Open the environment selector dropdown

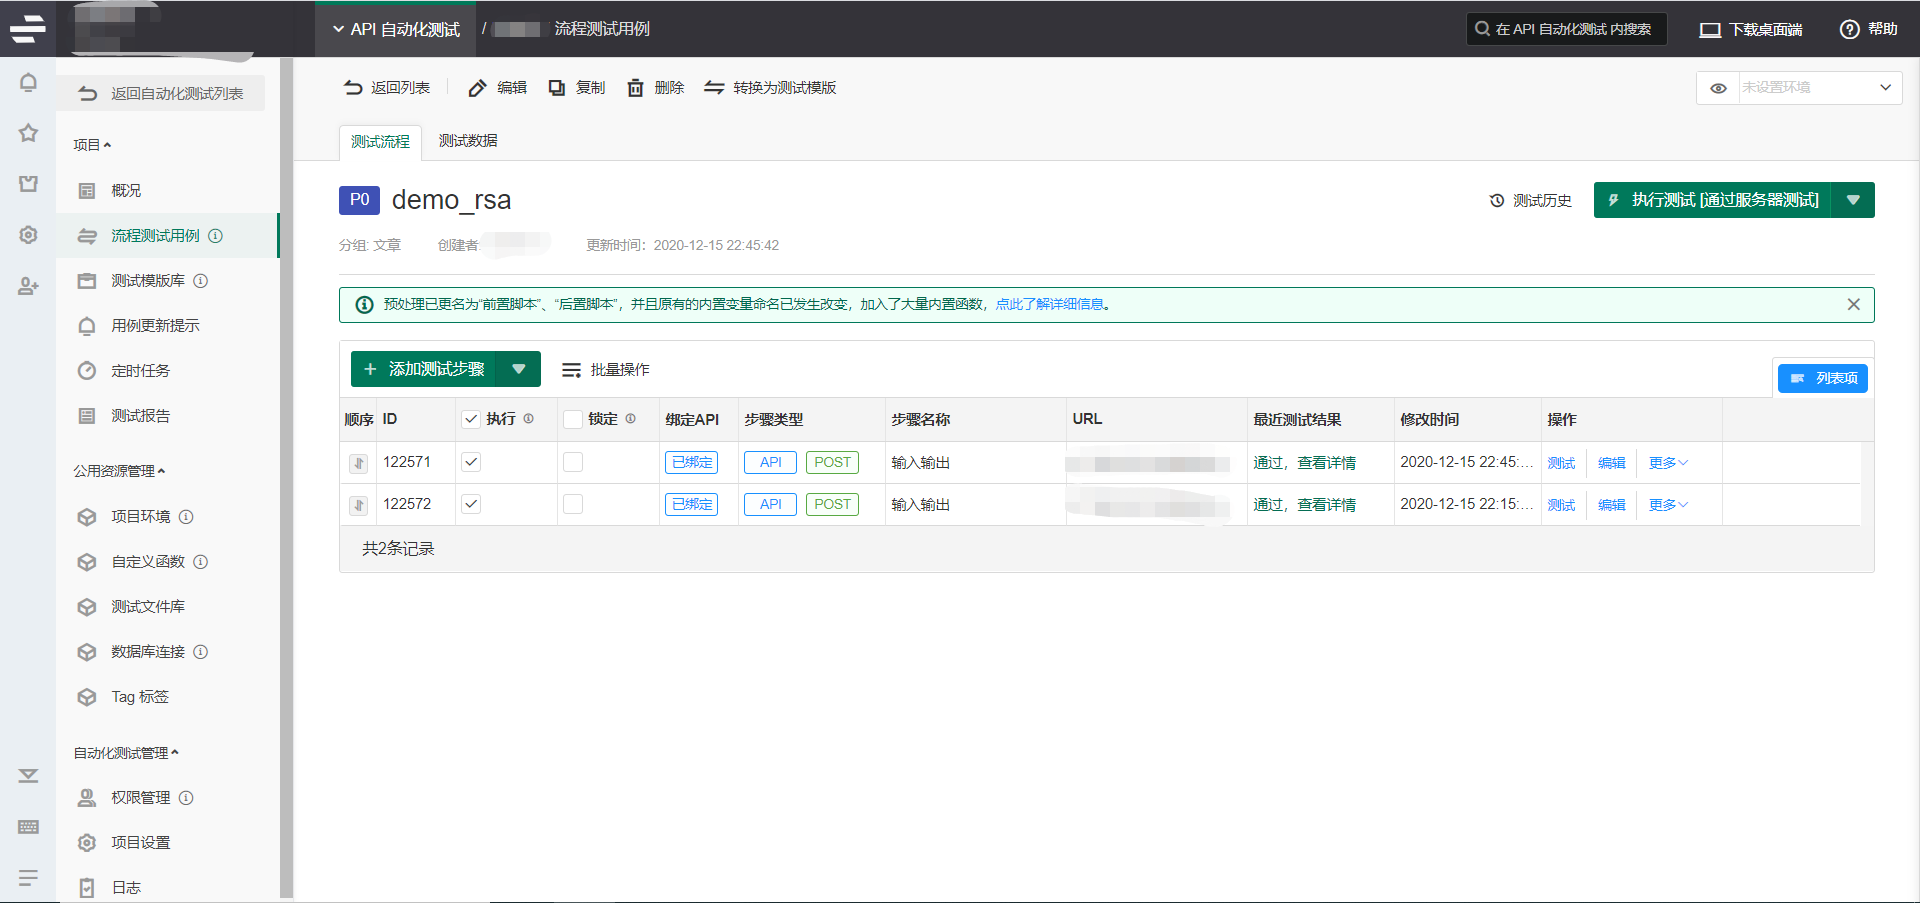[x=1820, y=88]
